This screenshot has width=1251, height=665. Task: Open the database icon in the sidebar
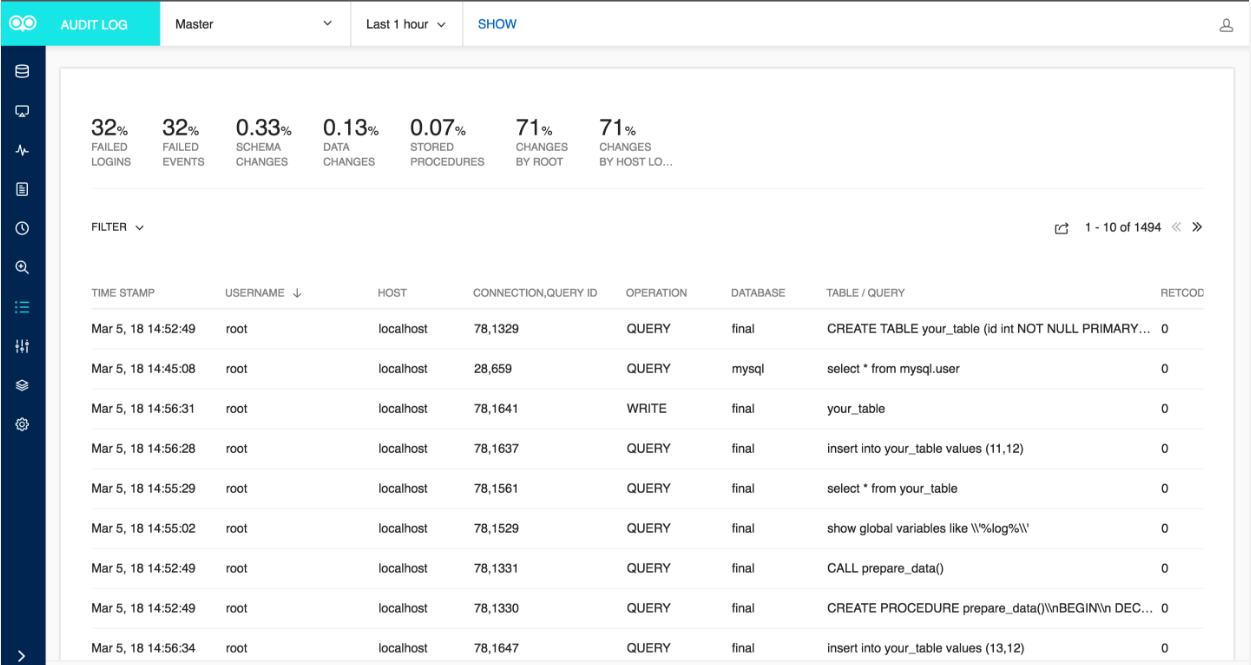coord(22,72)
